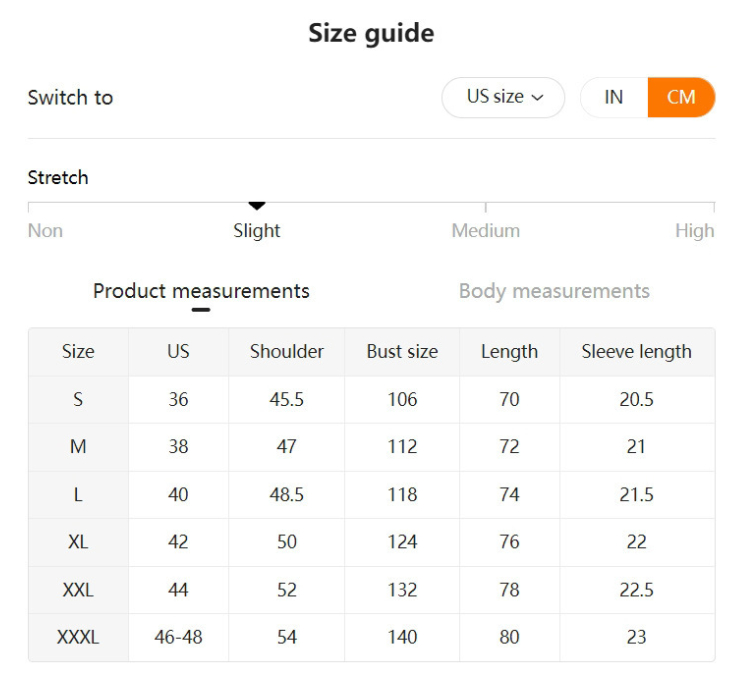Open the US size dropdown
Screen dimensions: 736x677
click(x=503, y=97)
